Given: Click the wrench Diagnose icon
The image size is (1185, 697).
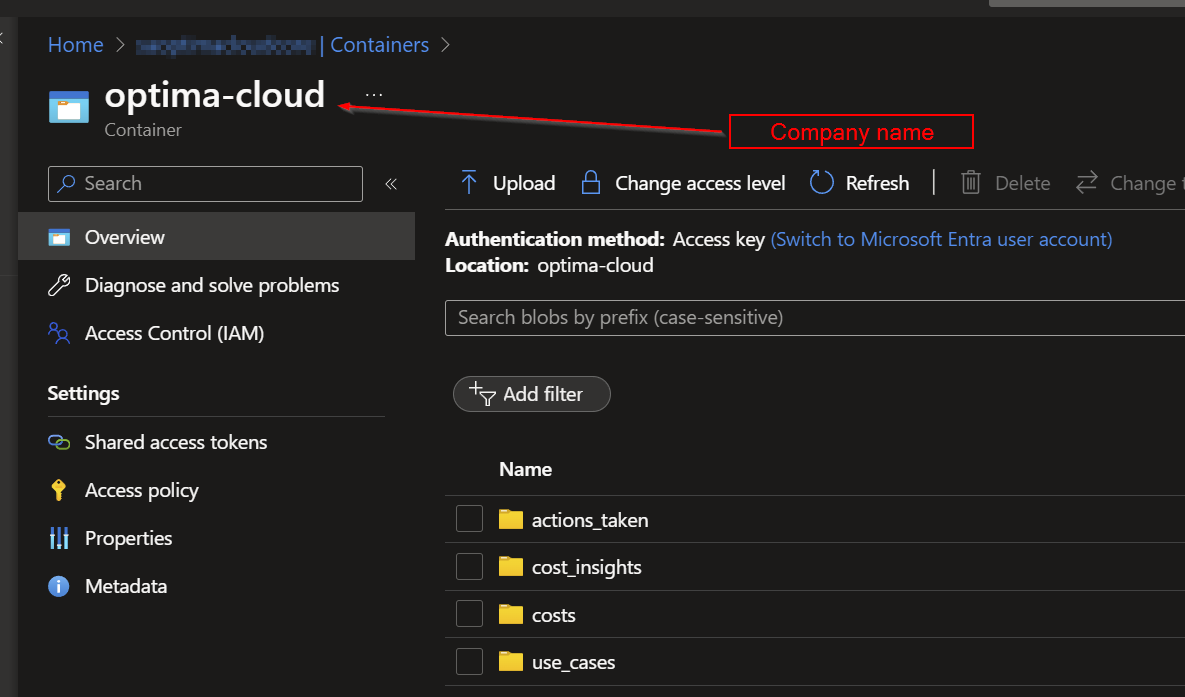Looking at the screenshot, I should click(59, 285).
